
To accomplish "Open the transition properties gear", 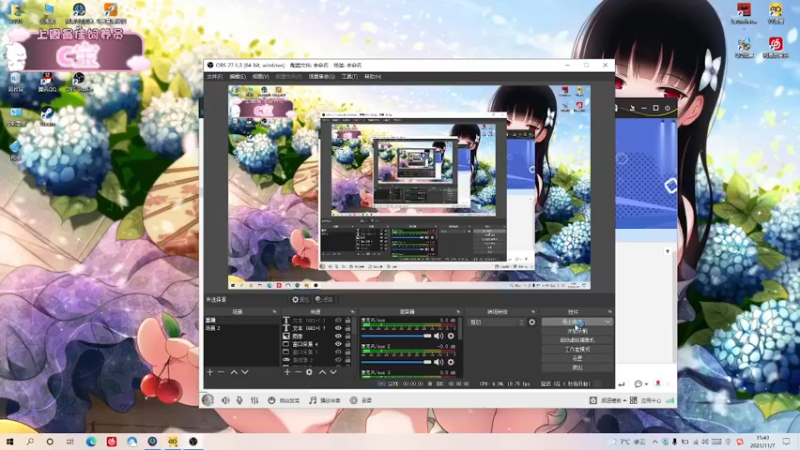I will tap(532, 322).
